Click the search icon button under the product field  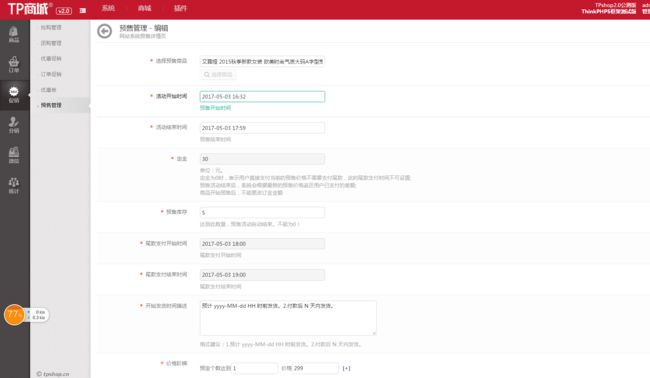pos(218,75)
